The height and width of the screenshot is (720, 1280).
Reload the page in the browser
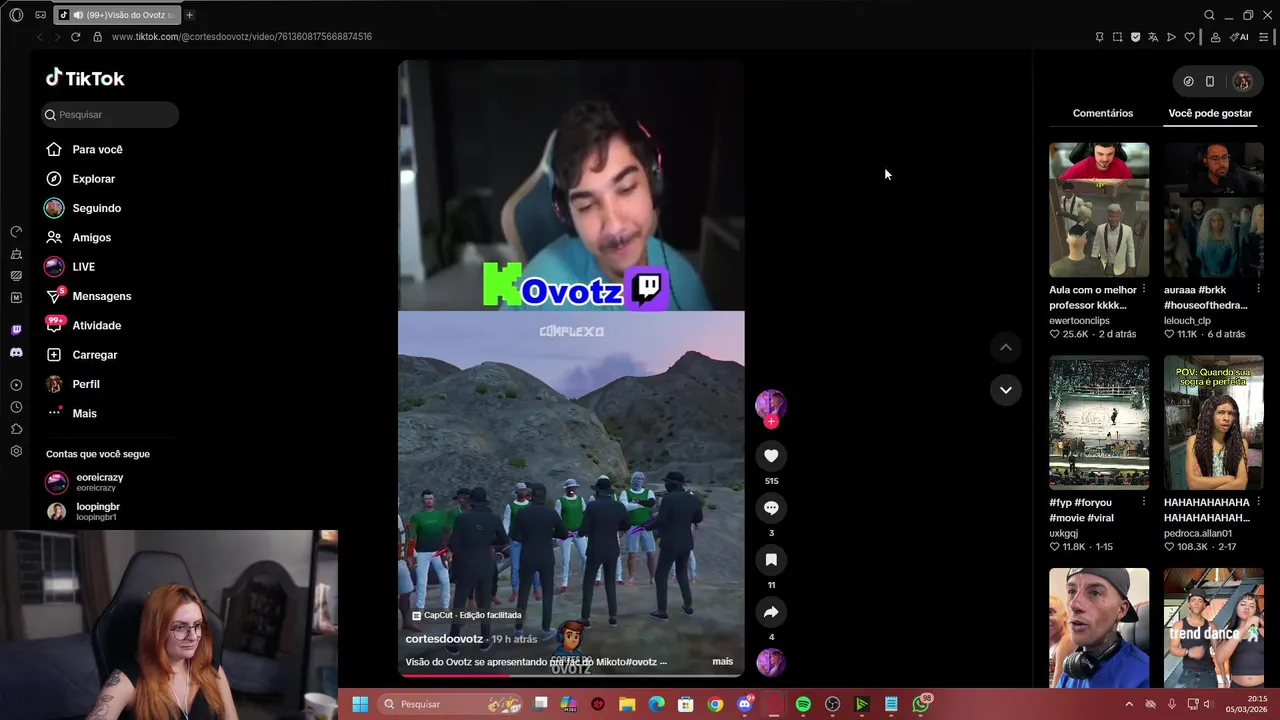[x=75, y=37]
